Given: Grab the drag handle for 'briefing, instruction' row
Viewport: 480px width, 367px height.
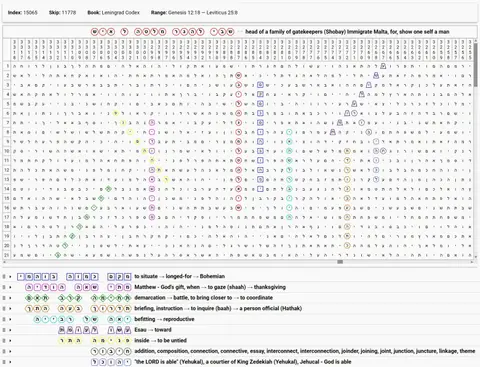Looking at the screenshot, I should [4, 308].
